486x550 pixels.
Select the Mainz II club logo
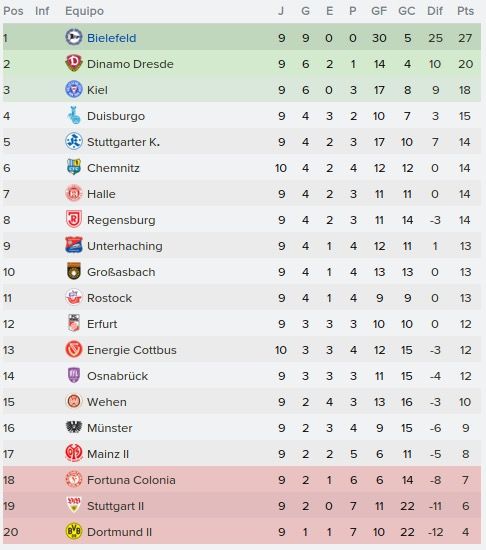[x=74, y=453]
